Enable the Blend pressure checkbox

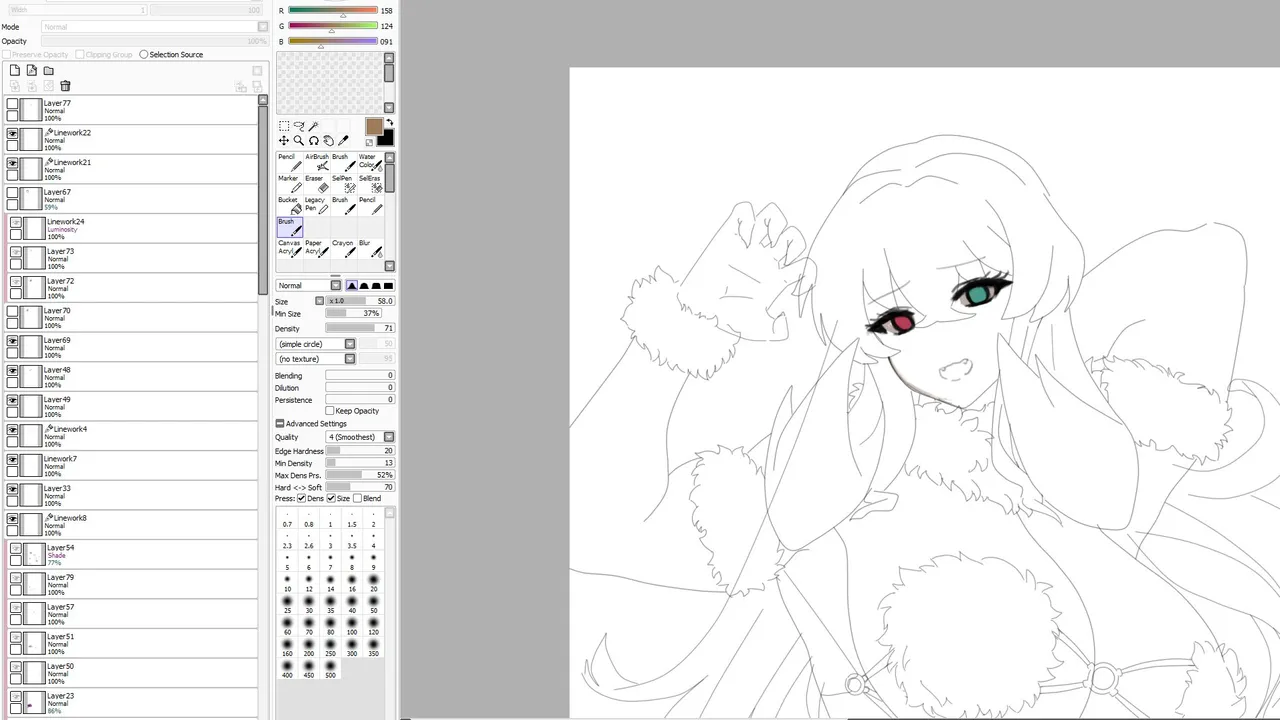[358, 498]
